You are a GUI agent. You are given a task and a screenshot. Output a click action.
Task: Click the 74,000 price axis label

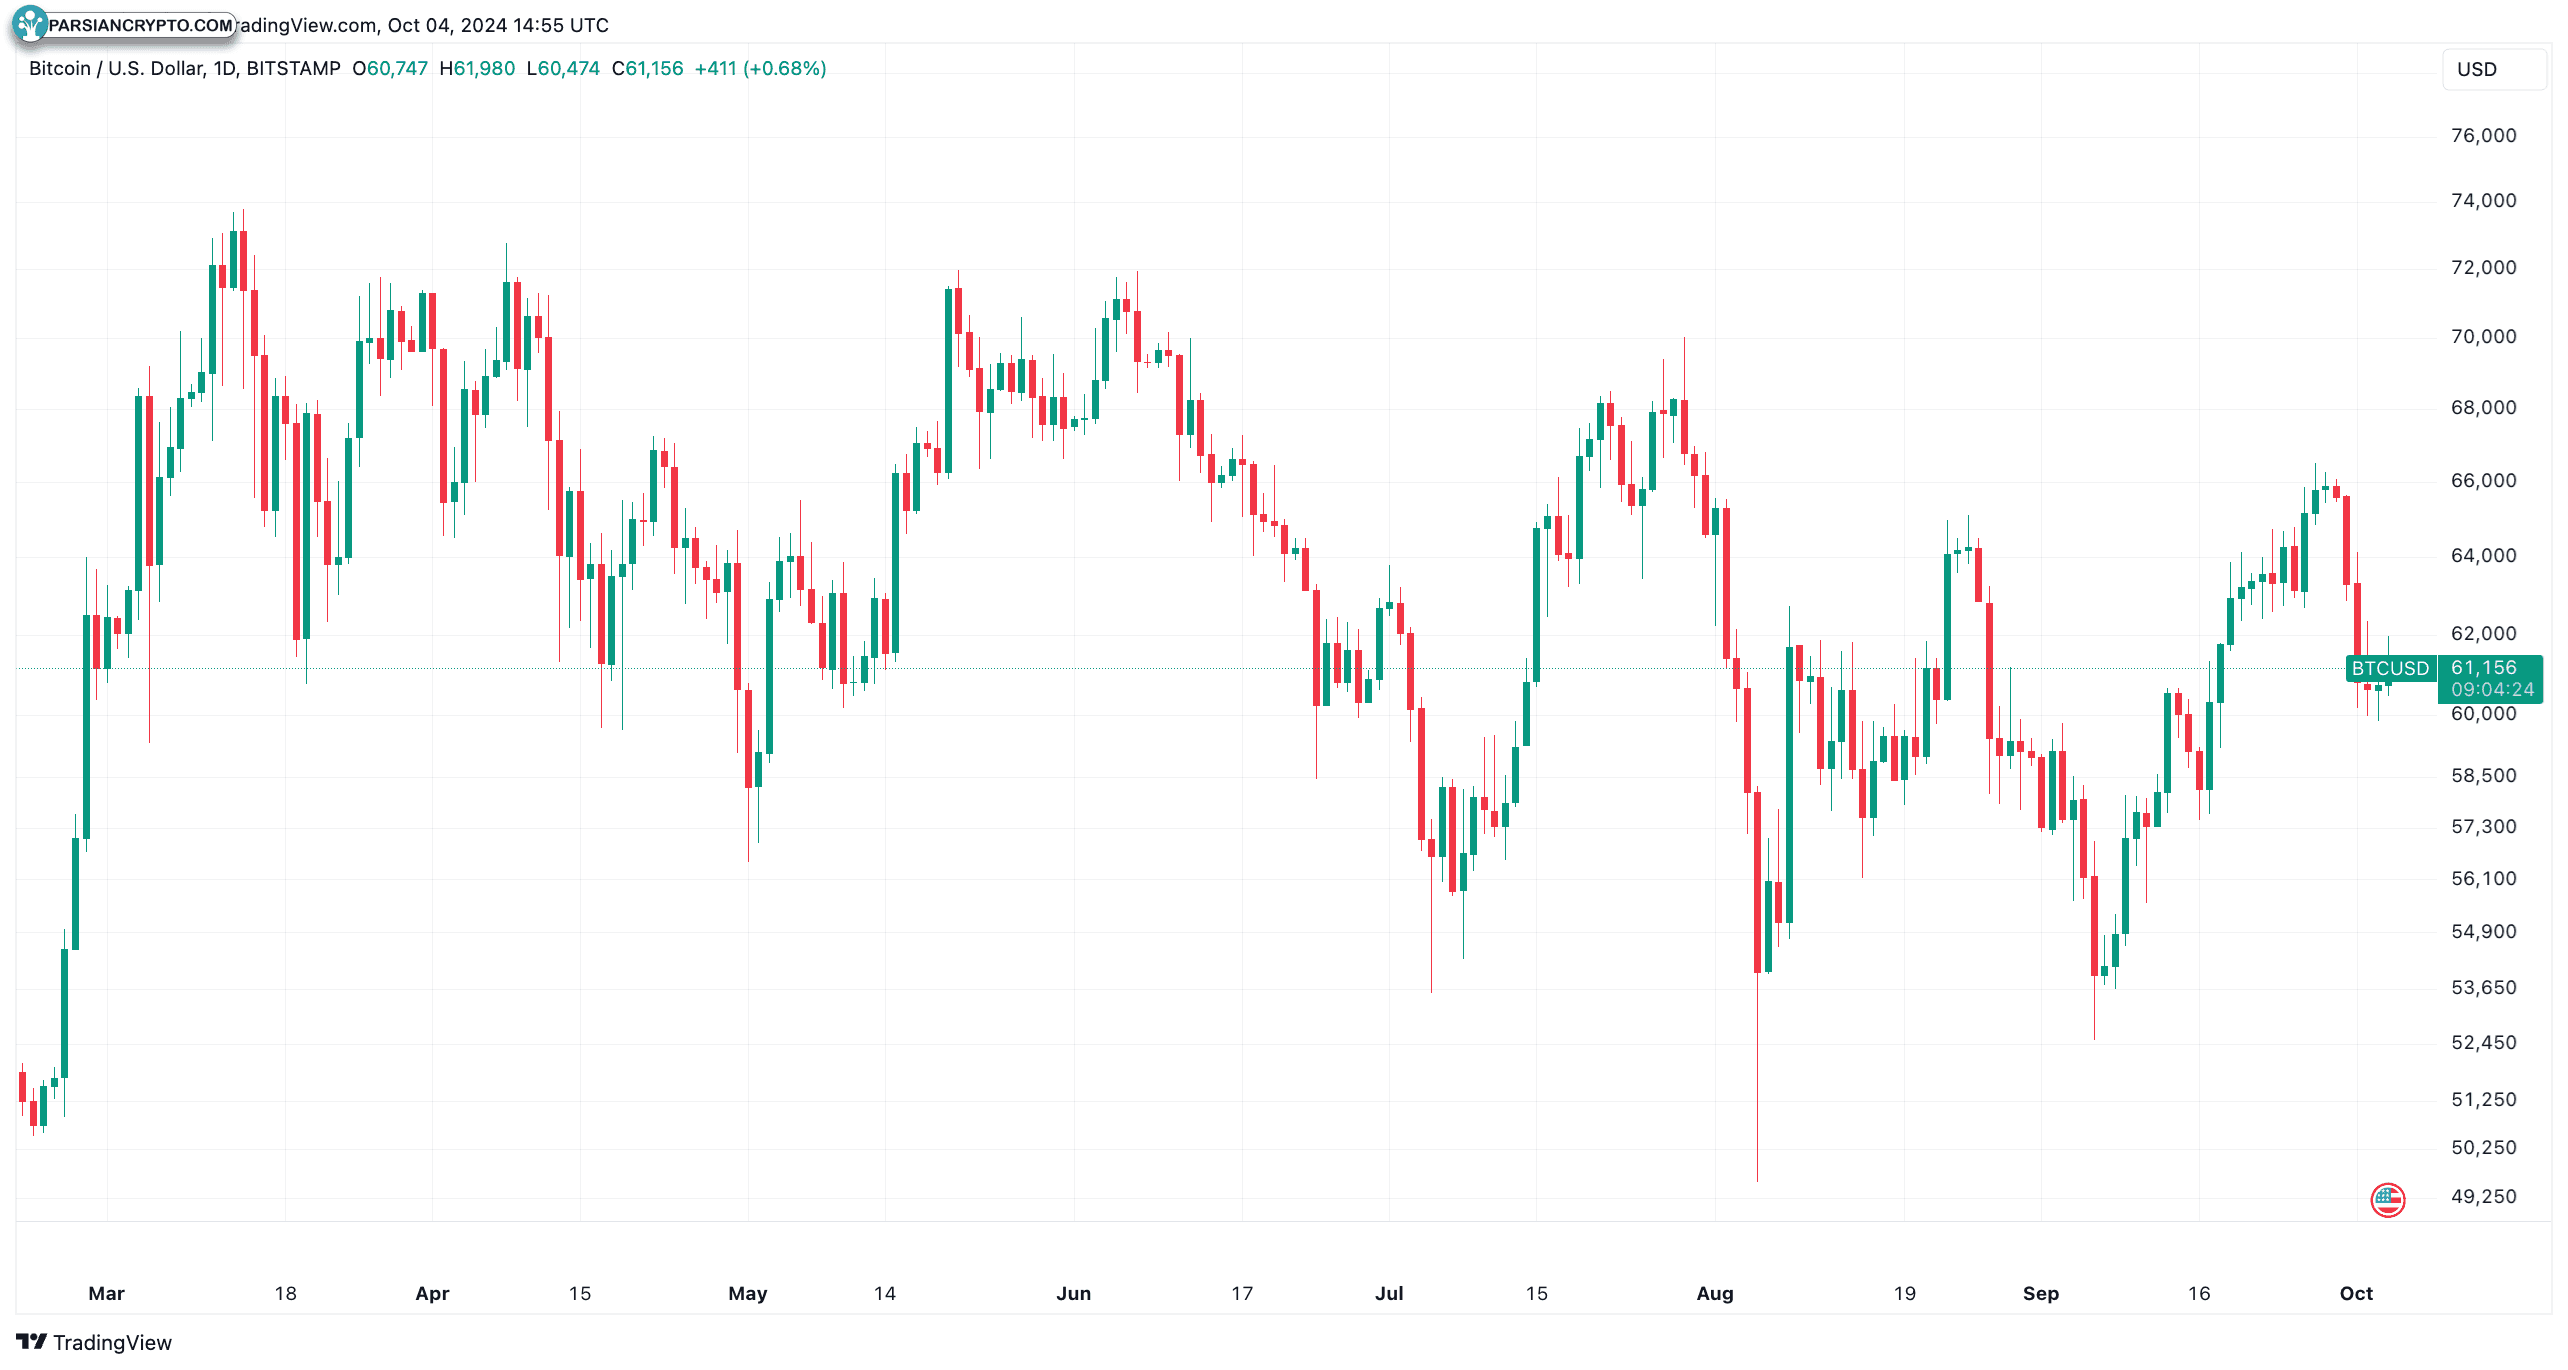[2483, 200]
